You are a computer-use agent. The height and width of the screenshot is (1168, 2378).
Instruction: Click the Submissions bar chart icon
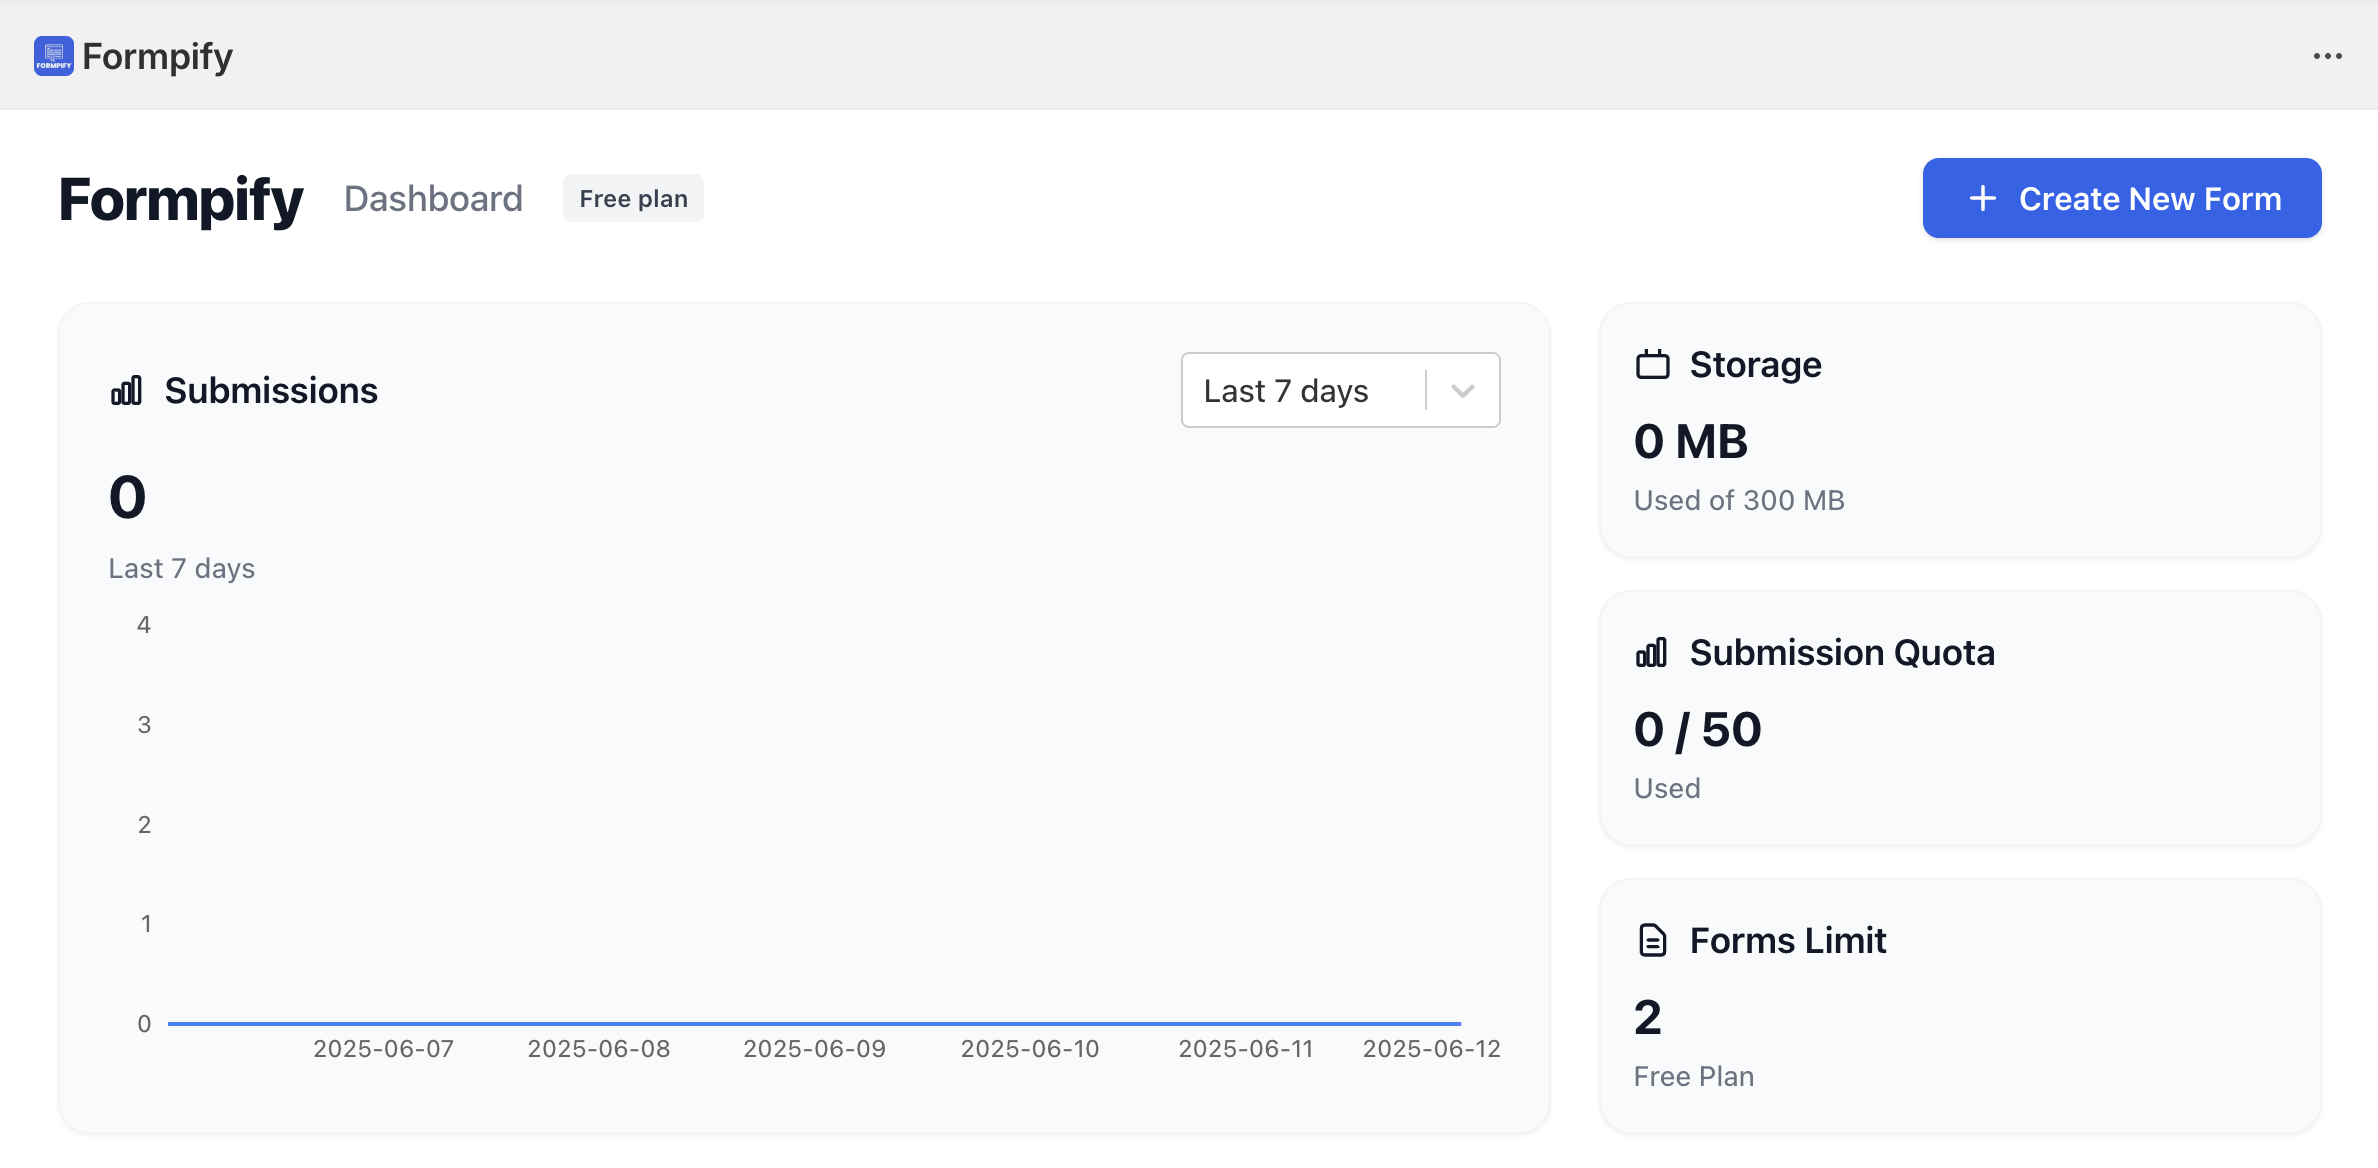pos(127,391)
